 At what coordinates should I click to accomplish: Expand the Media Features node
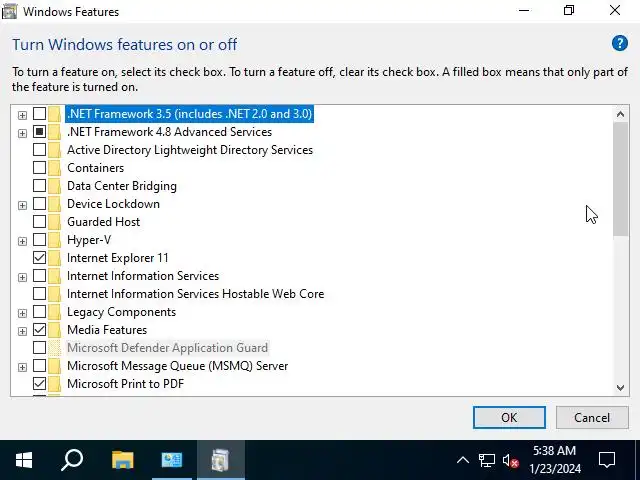pos(22,331)
